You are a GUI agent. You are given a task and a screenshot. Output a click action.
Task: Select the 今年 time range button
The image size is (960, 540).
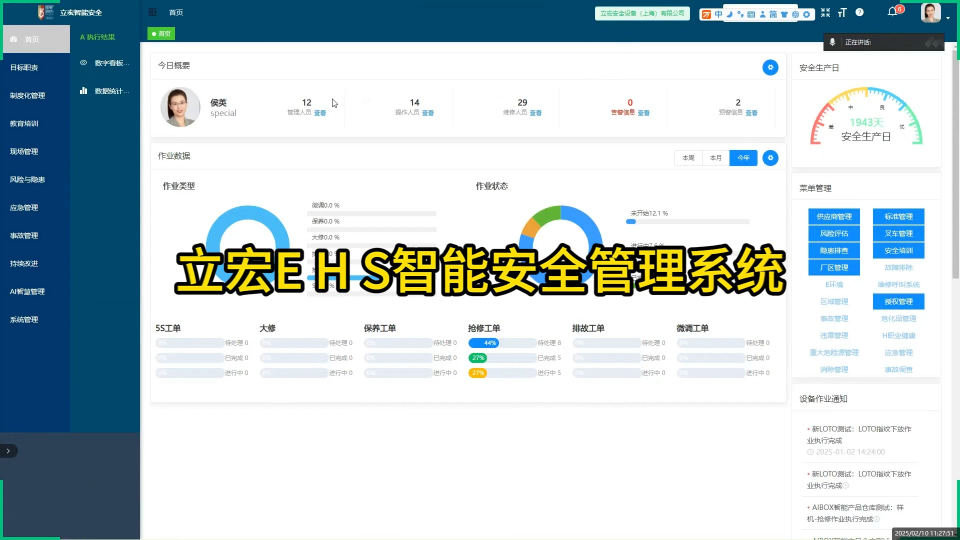coord(743,158)
